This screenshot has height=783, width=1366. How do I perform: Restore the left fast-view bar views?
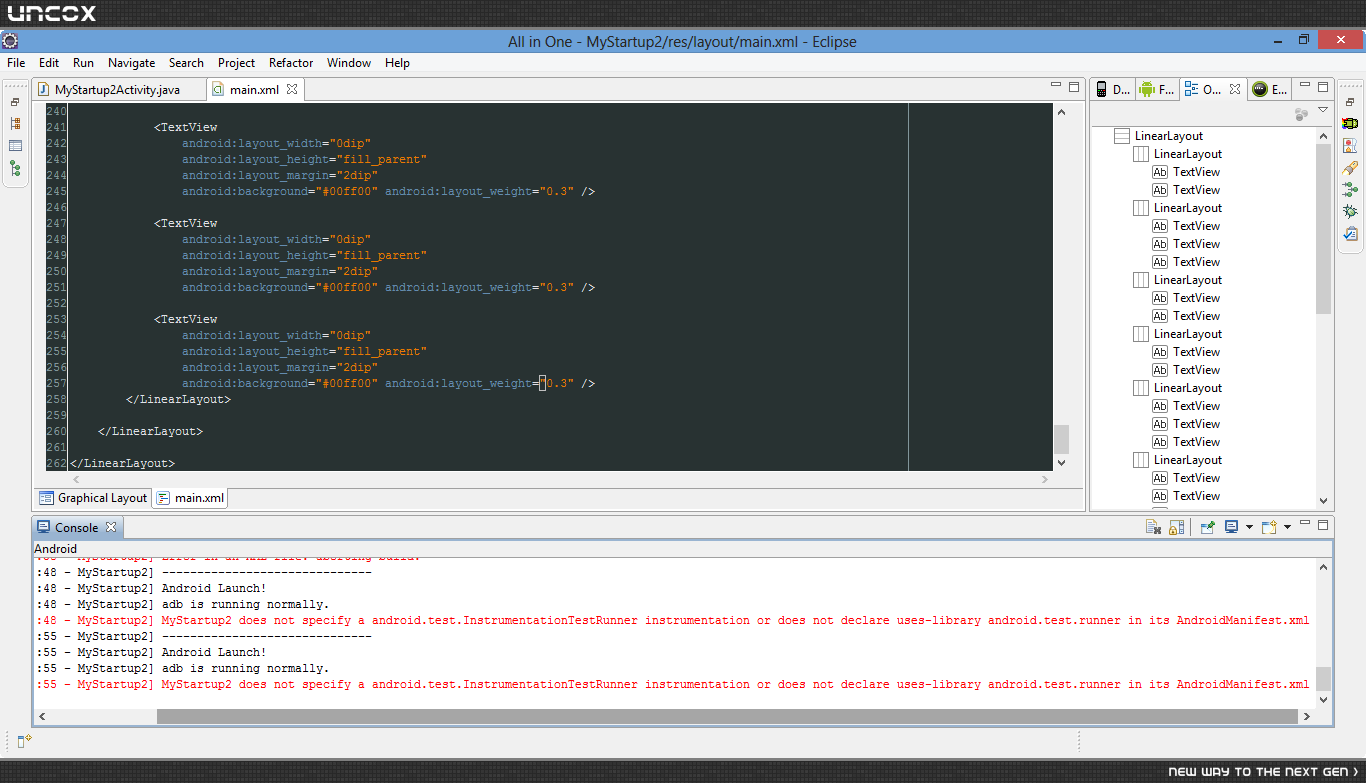(15, 102)
